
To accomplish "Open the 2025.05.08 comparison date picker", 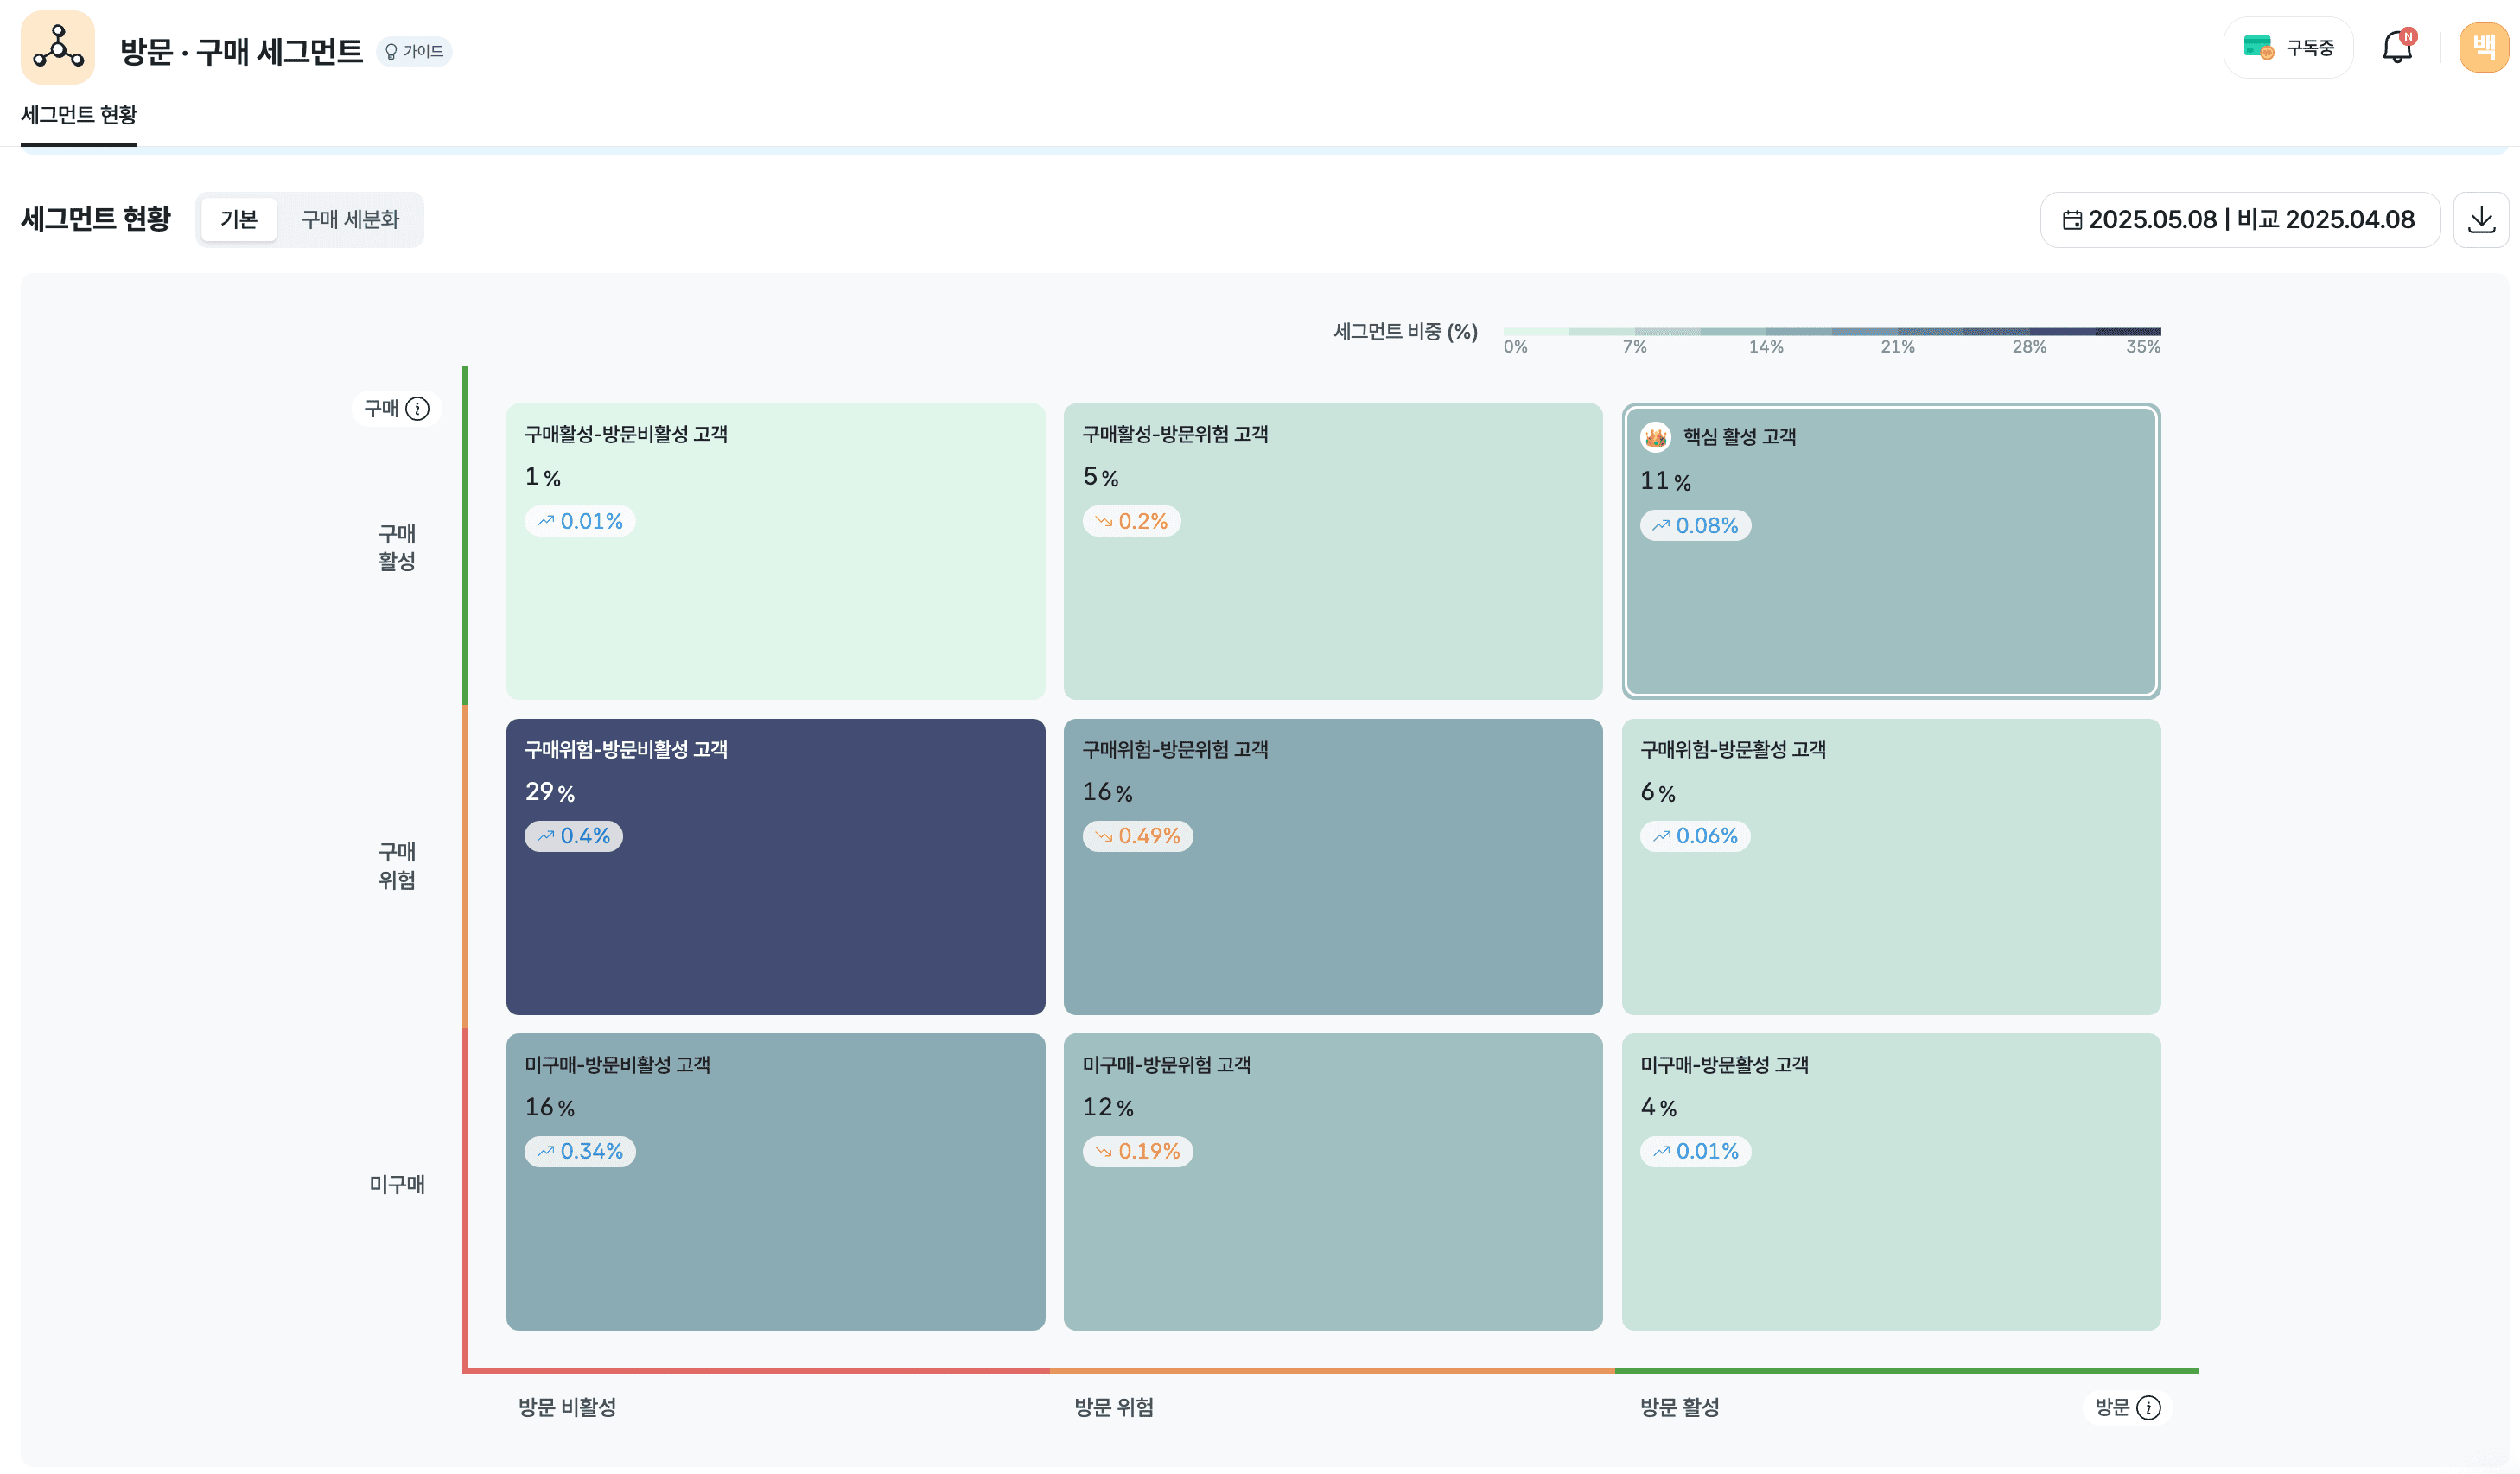I will (2239, 219).
